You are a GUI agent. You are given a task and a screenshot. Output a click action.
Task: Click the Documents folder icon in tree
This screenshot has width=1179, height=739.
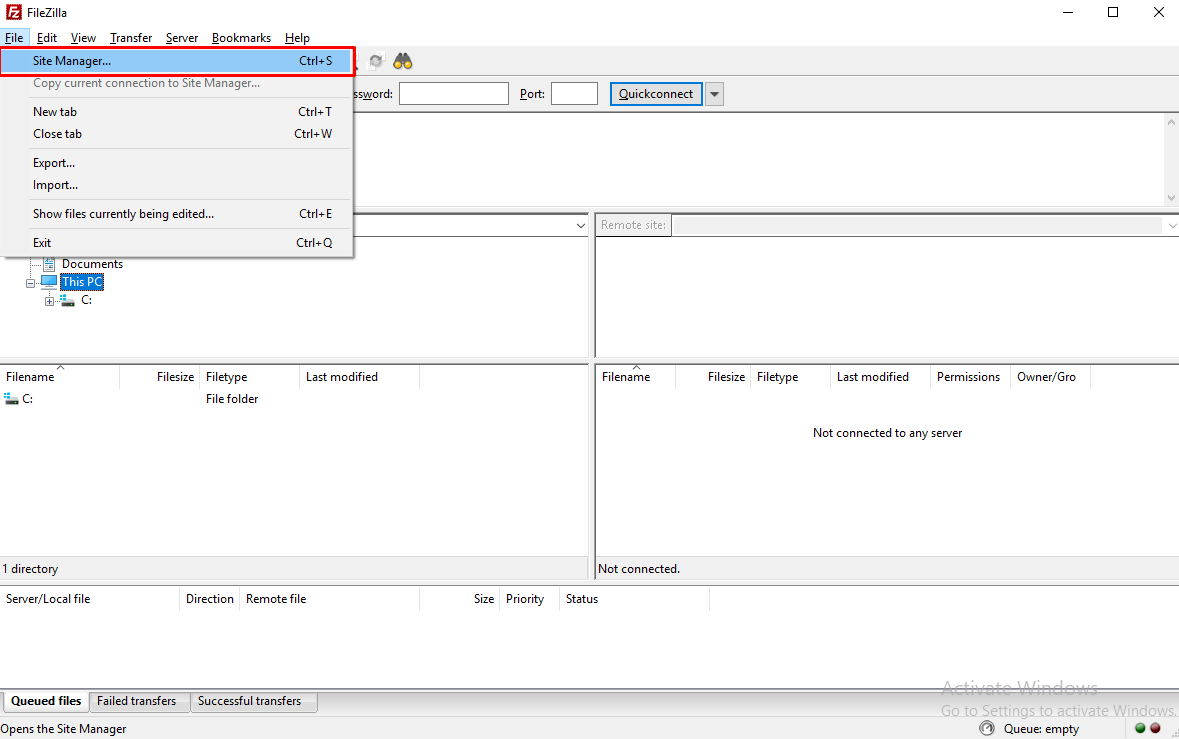49,264
